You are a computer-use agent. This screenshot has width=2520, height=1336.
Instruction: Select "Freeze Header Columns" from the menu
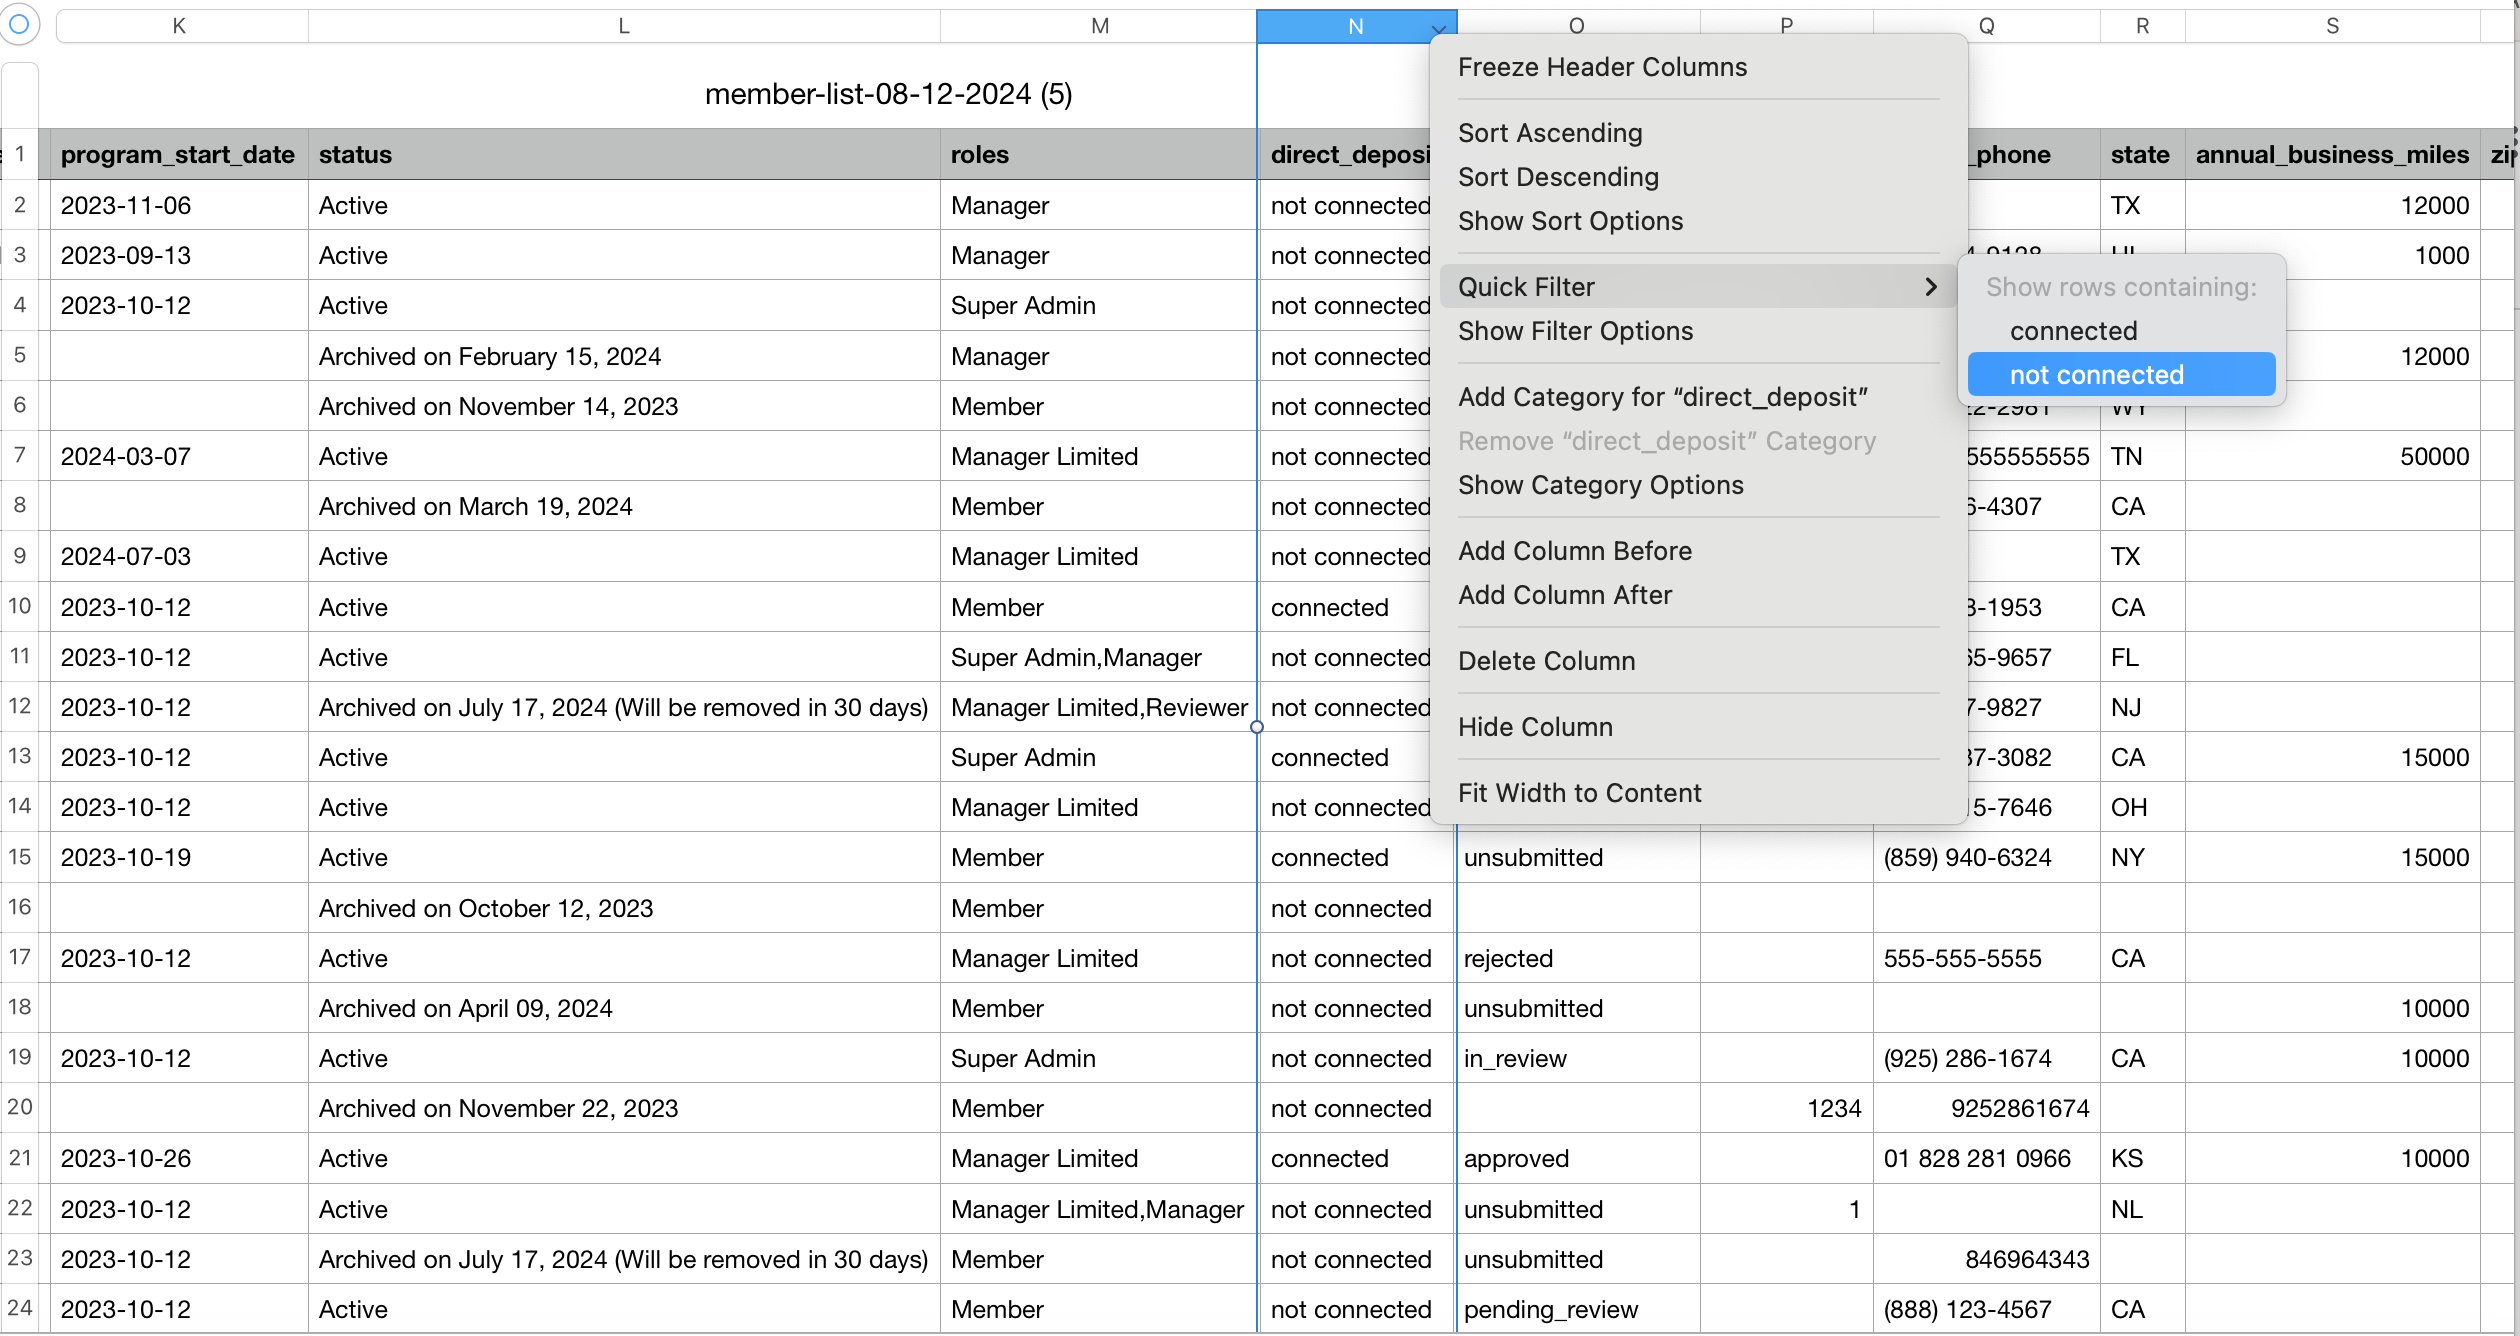[1602, 67]
